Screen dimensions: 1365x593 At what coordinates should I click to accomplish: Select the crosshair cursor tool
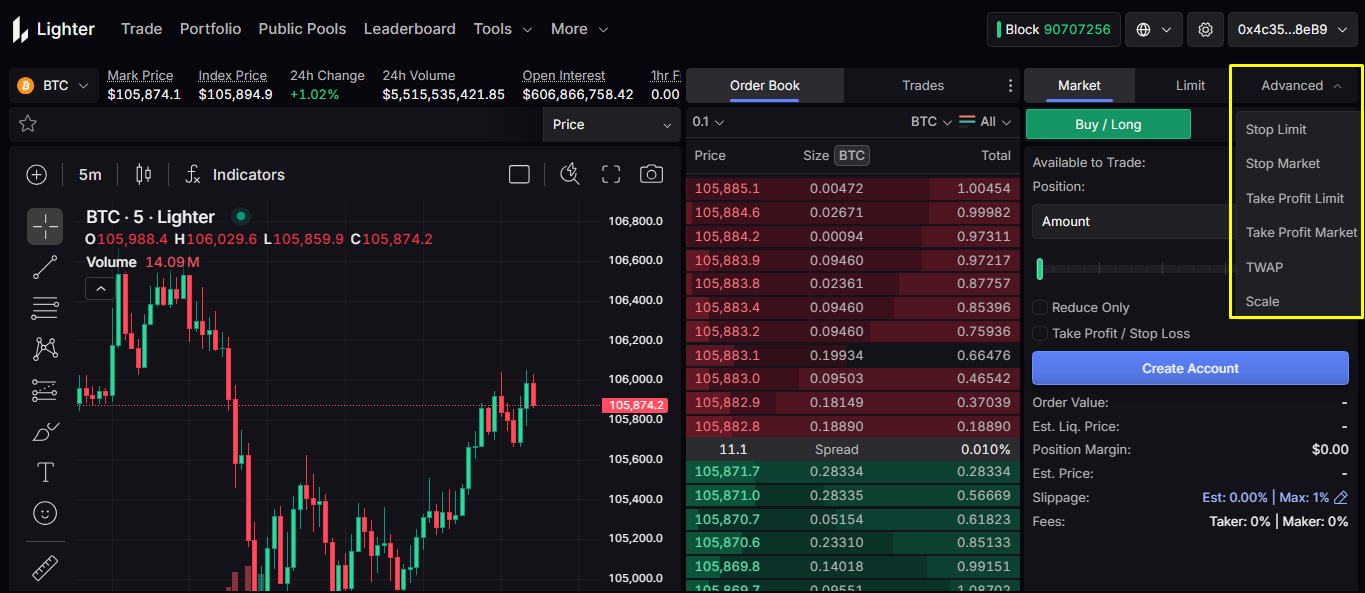click(x=45, y=226)
